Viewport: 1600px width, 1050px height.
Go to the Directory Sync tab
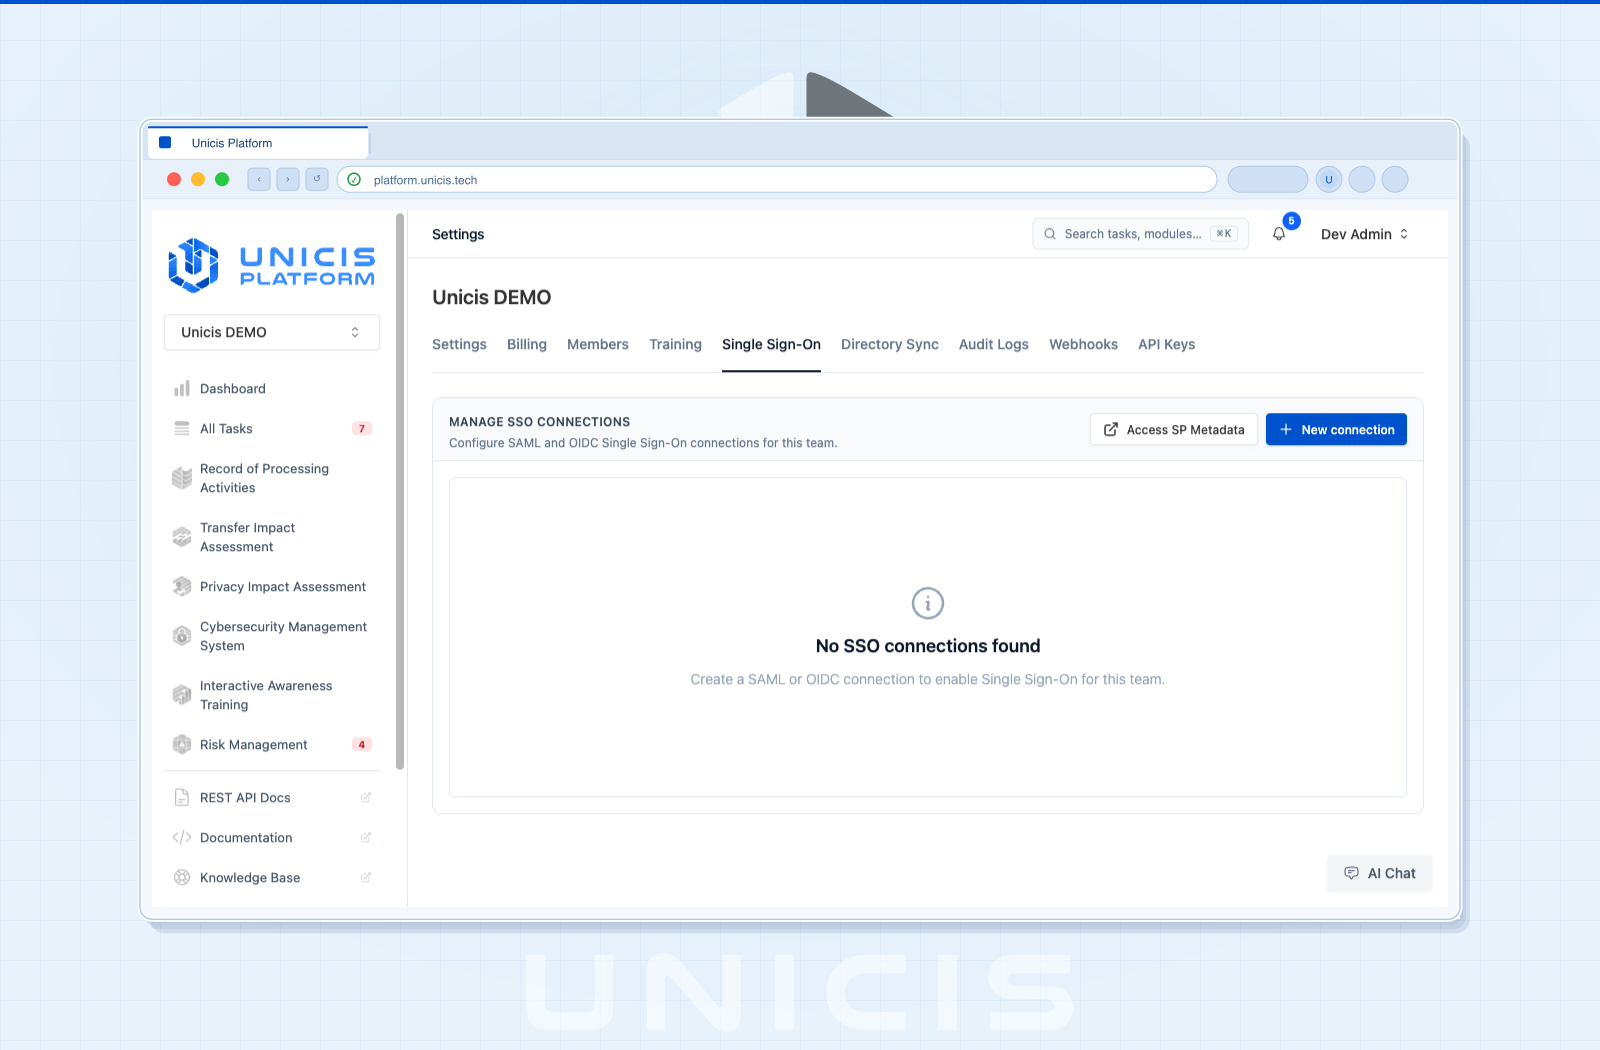tap(890, 345)
